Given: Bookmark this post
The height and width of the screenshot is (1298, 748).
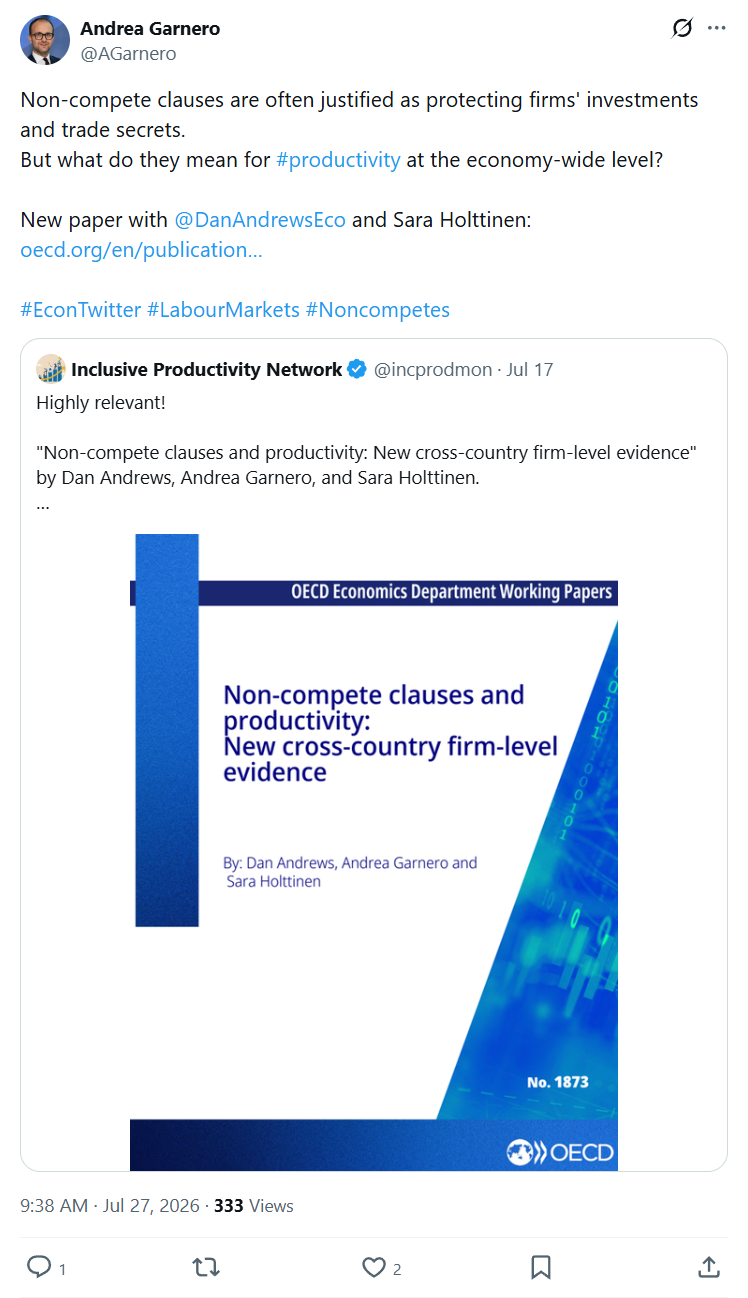Looking at the screenshot, I should click(541, 1267).
